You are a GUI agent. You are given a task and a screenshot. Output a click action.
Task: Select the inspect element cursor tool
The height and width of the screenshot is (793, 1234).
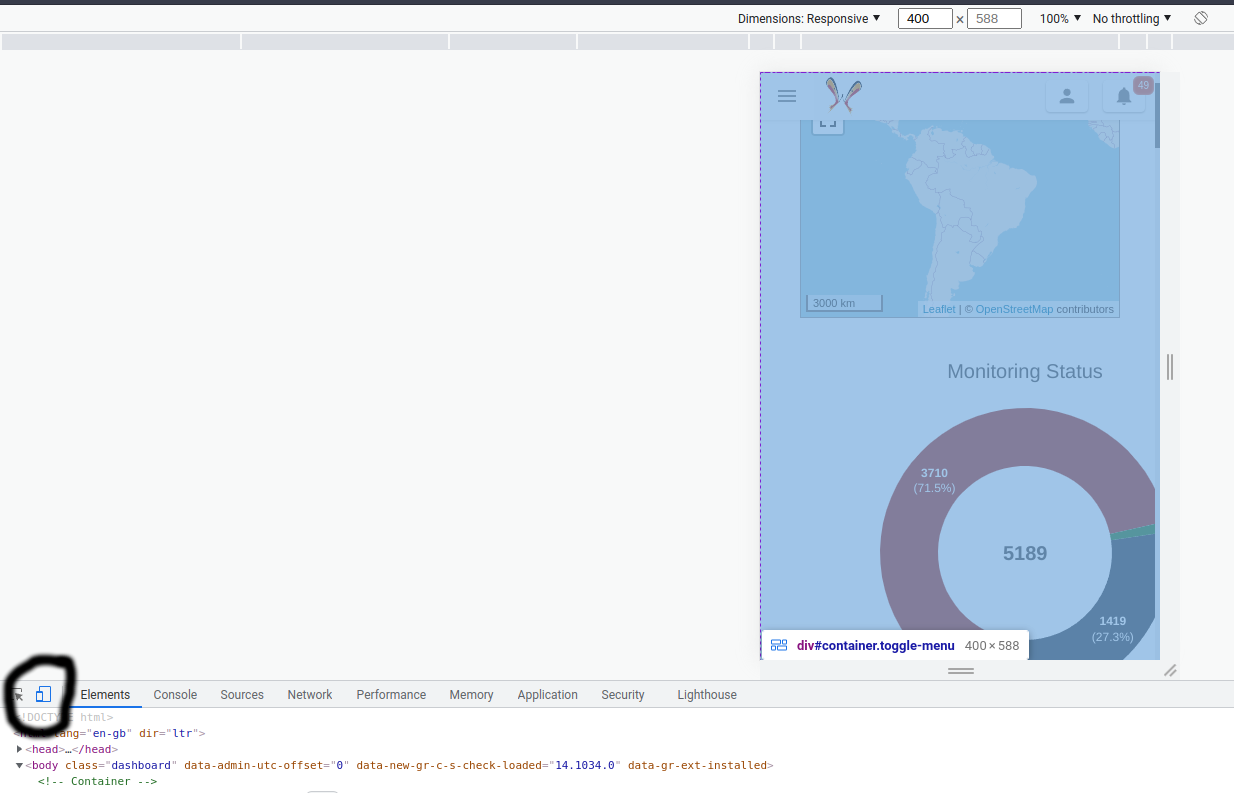coord(17,694)
